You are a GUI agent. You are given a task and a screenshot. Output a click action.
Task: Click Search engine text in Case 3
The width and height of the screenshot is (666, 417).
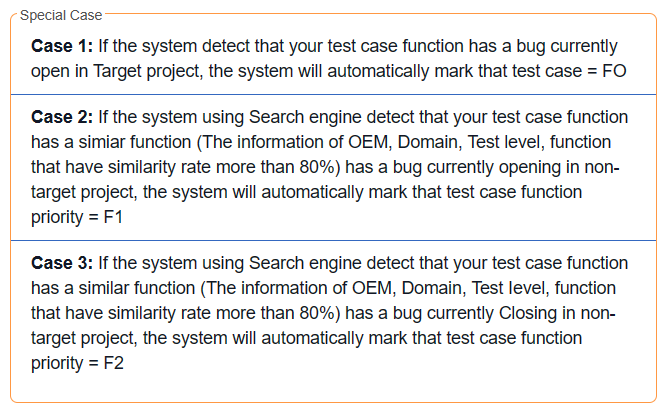click(x=305, y=263)
